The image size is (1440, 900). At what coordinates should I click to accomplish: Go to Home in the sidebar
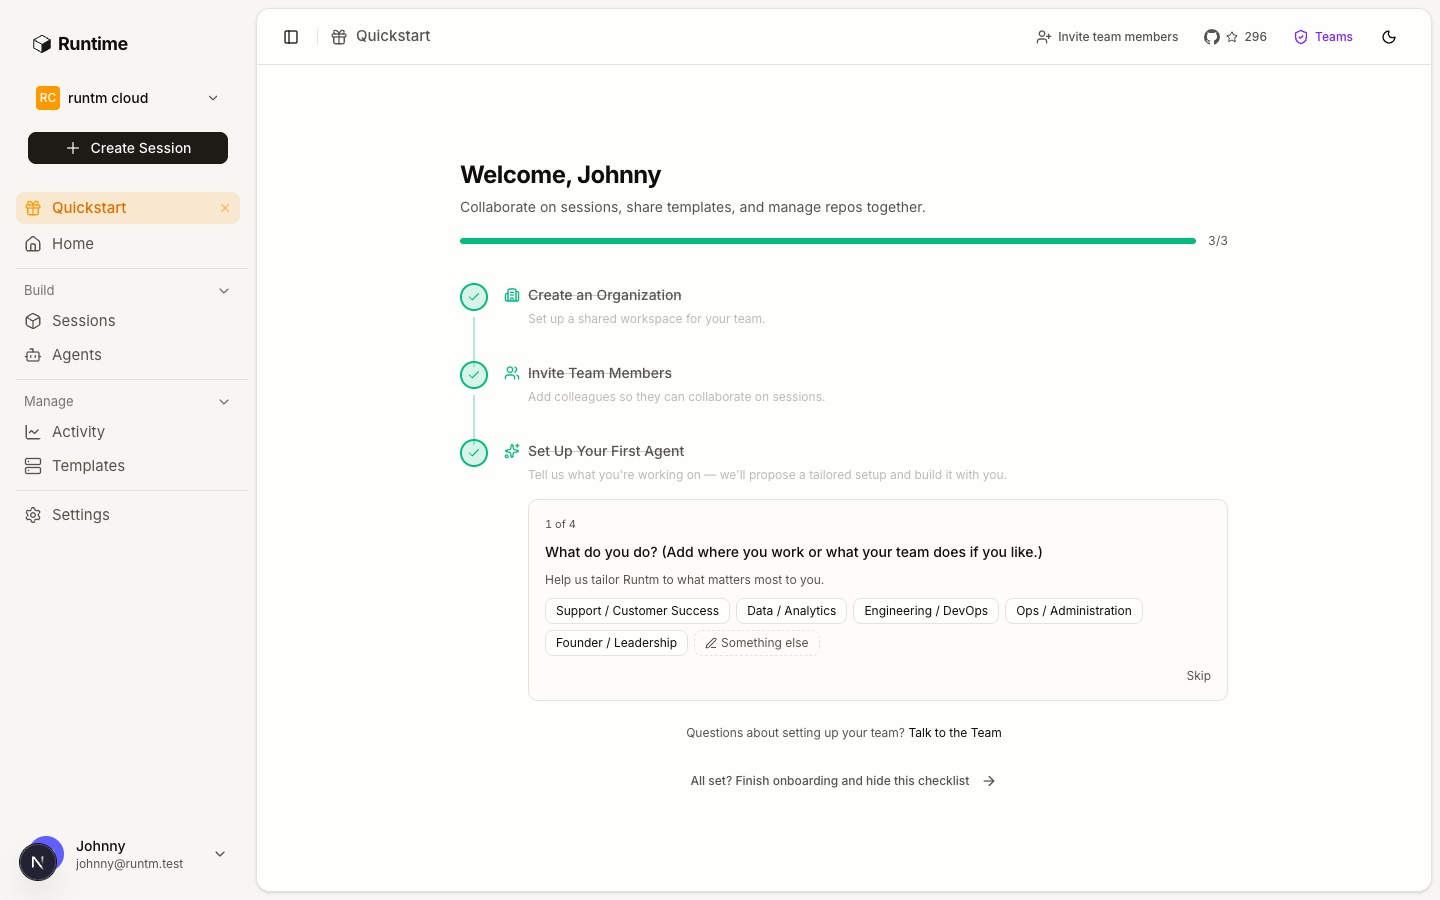(x=128, y=244)
